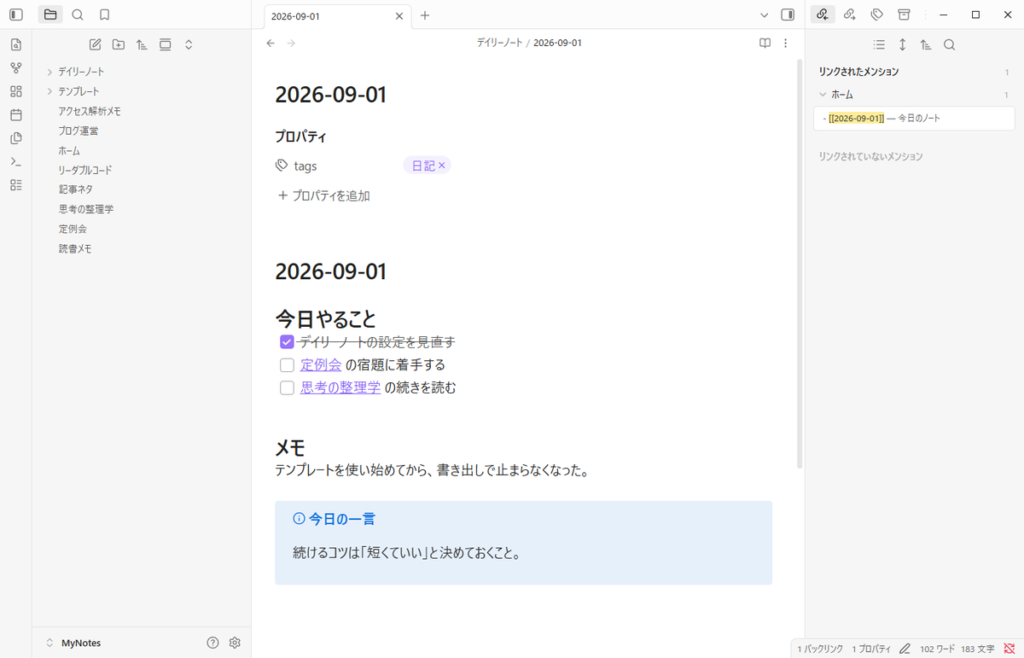Open the bottom ribbon list icon
The image size is (1024, 658).
[x=16, y=185]
